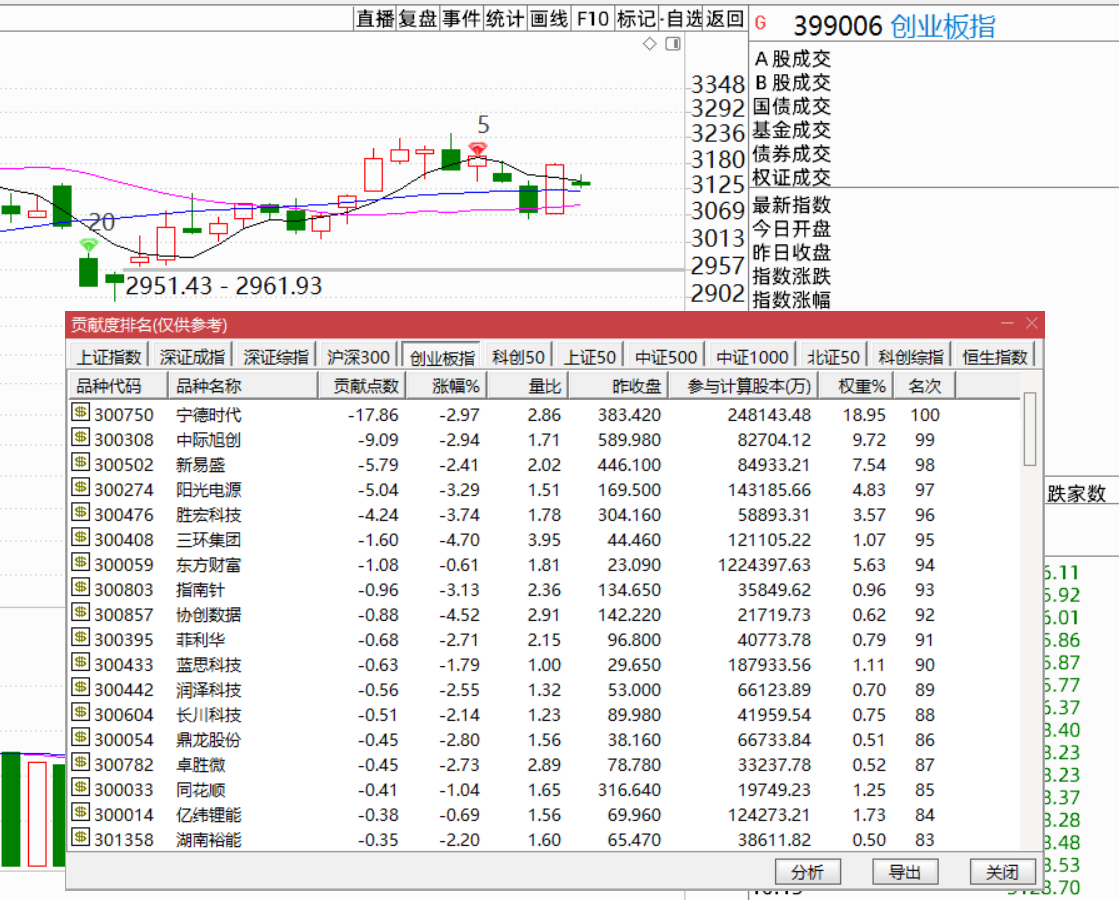The image size is (1119, 900).
Task: Minimize the 贡献度排名 dialog
Action: click(x=1007, y=323)
